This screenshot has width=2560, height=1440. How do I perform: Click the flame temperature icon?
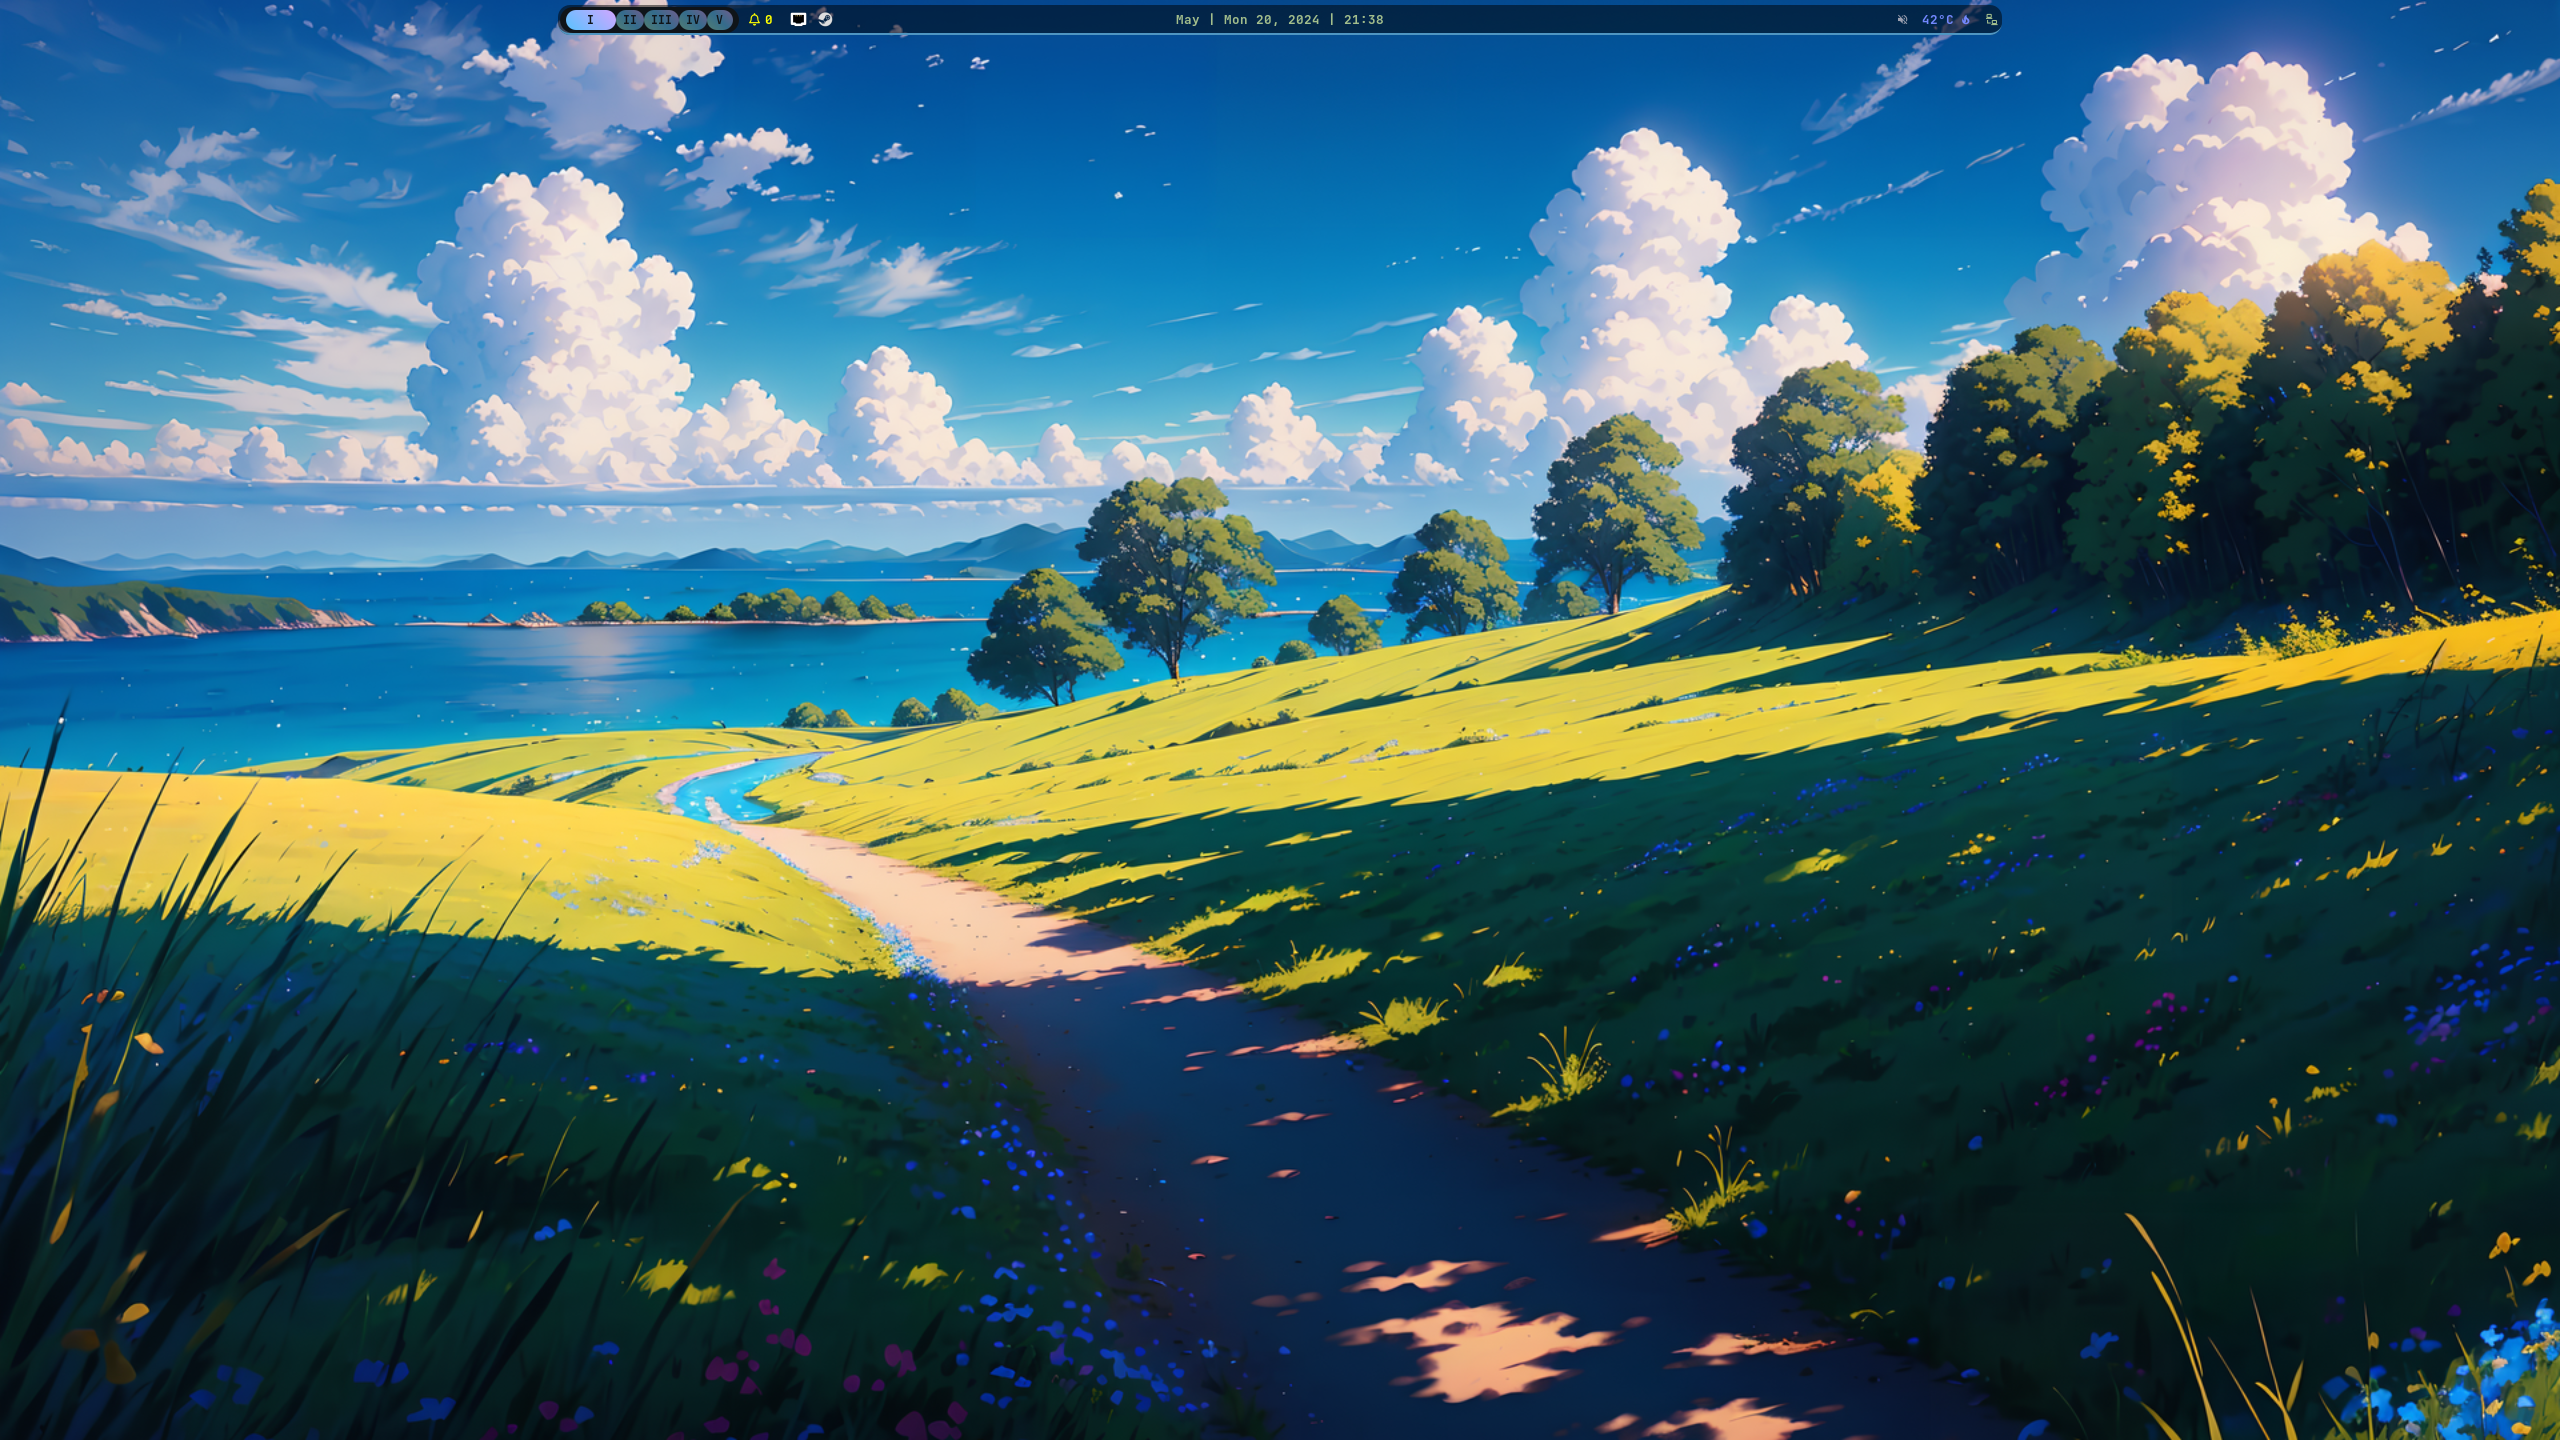1966,19
